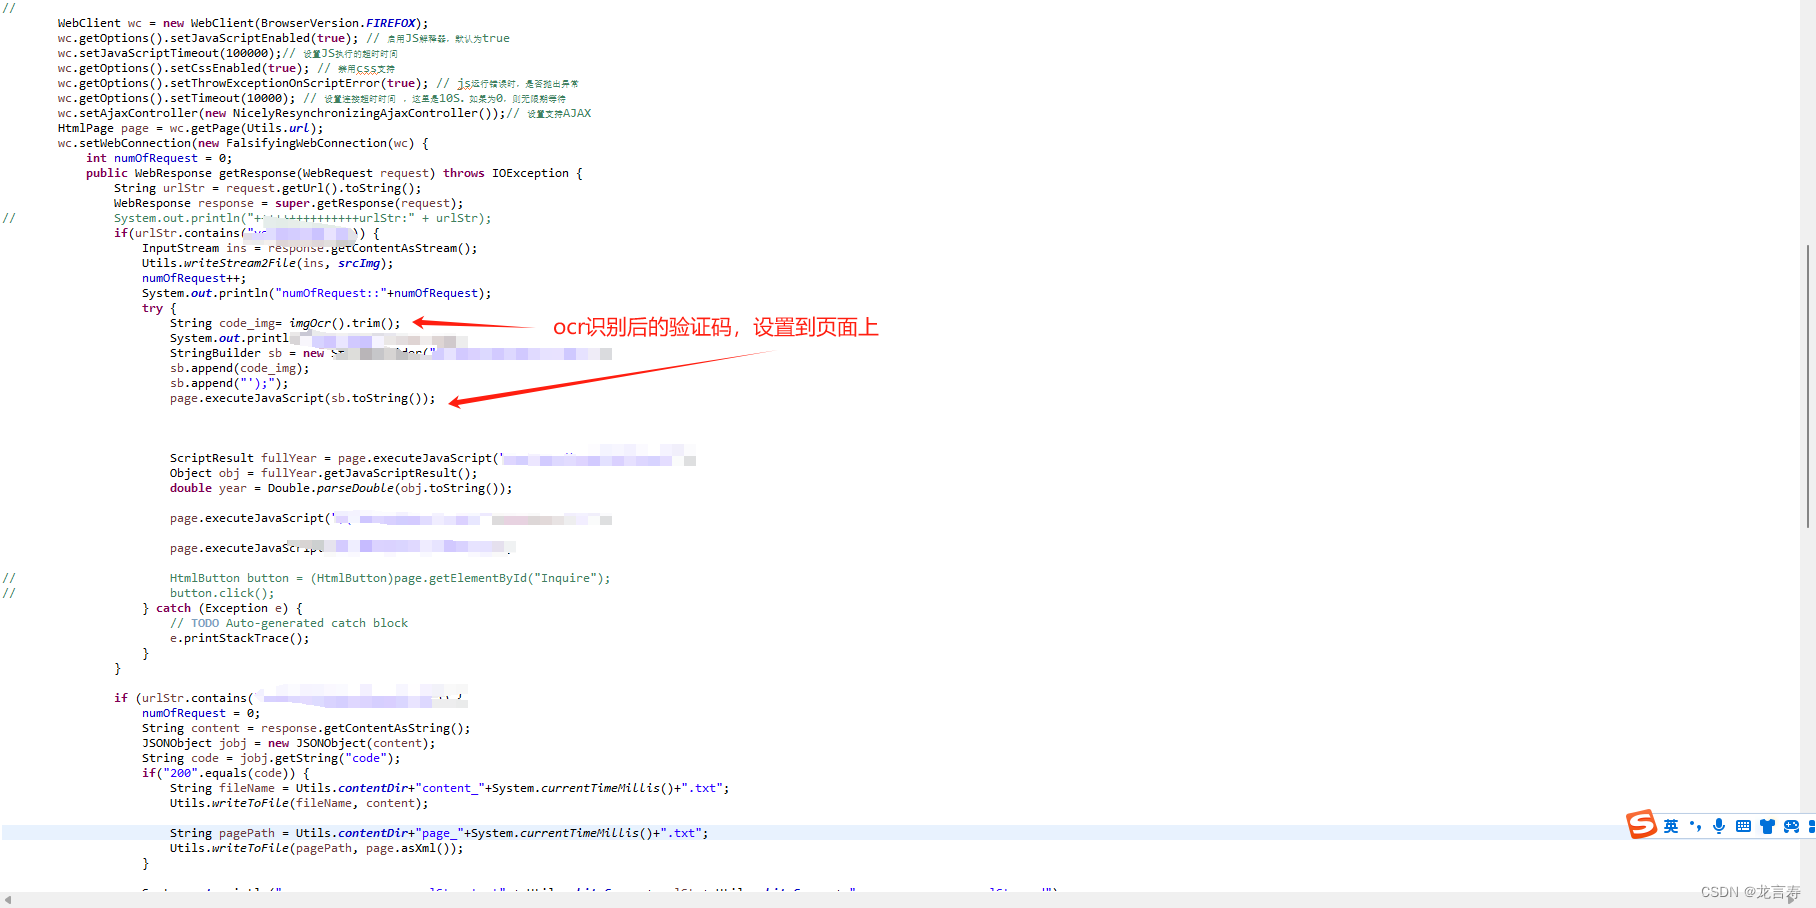Open the Sogou game controller icon
The image size is (1816, 908).
(1791, 826)
